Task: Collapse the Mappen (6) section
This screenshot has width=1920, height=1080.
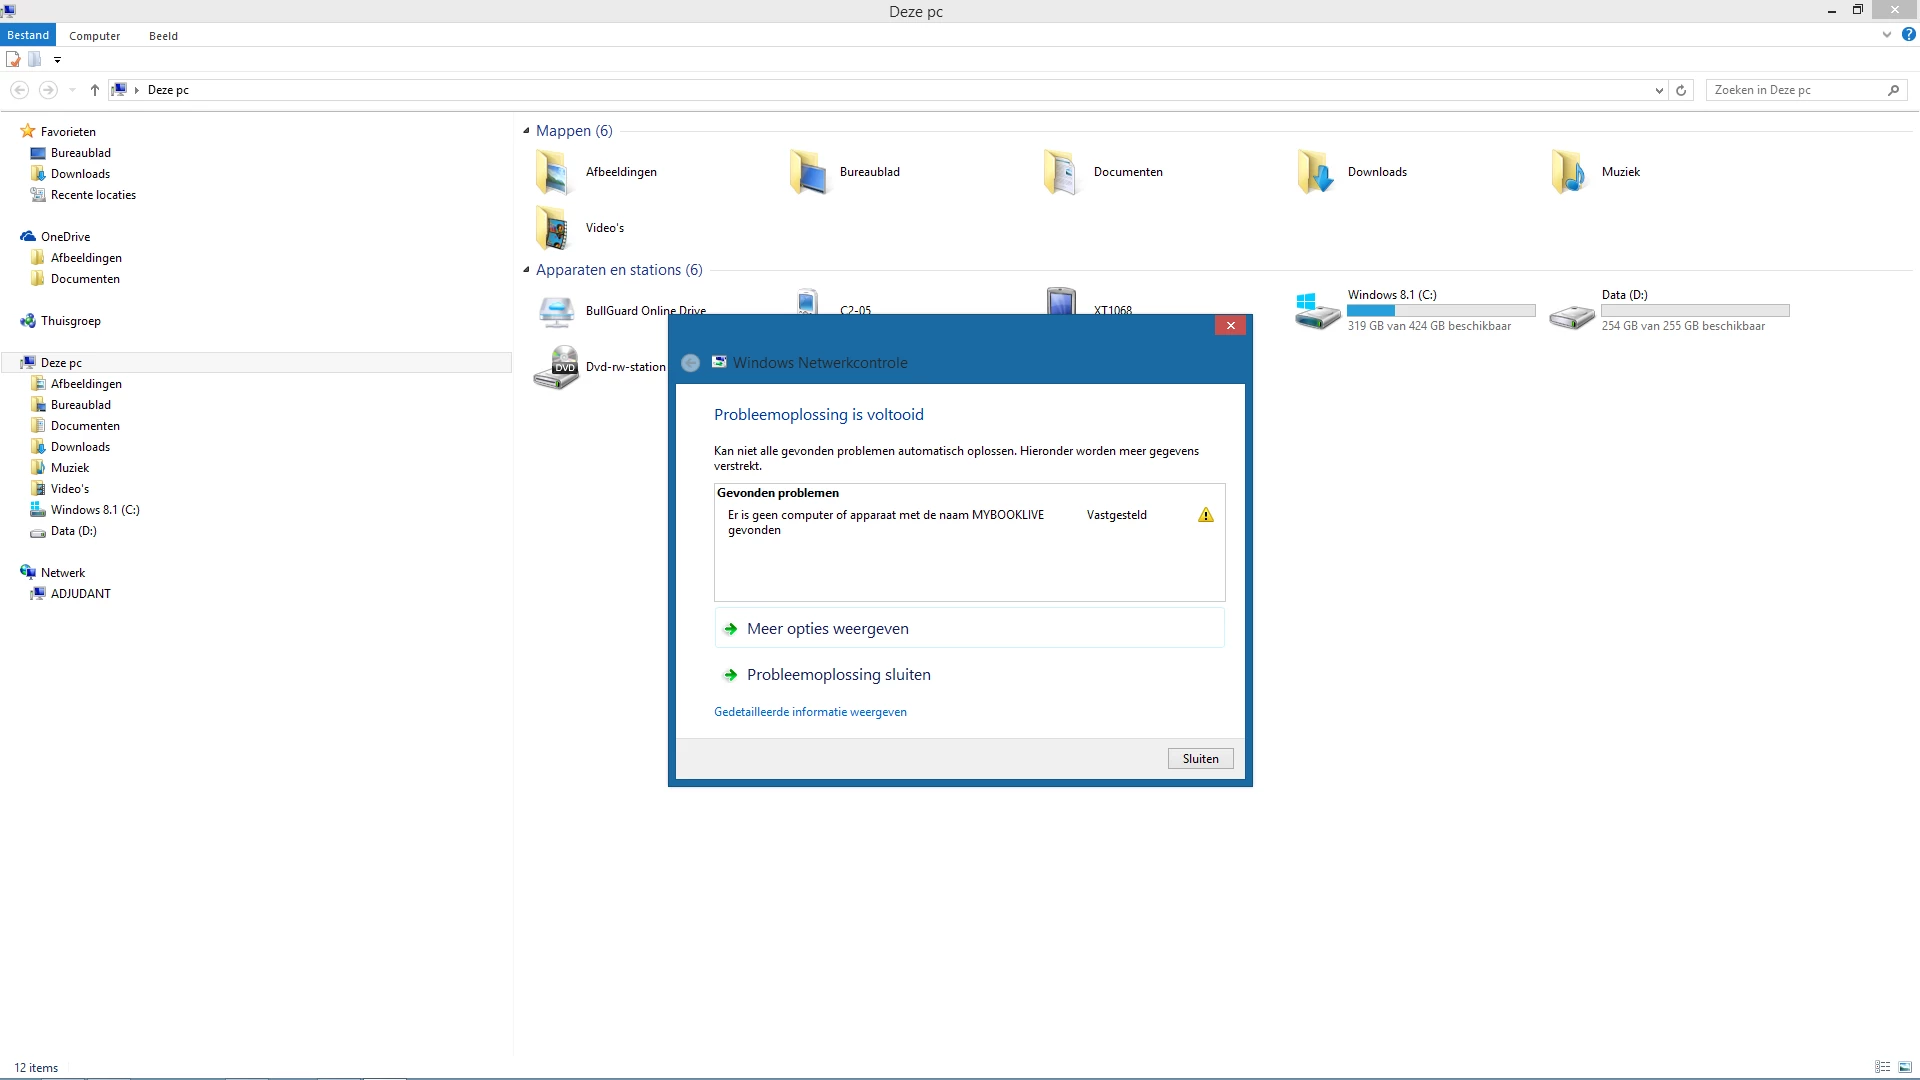Action: (x=527, y=131)
